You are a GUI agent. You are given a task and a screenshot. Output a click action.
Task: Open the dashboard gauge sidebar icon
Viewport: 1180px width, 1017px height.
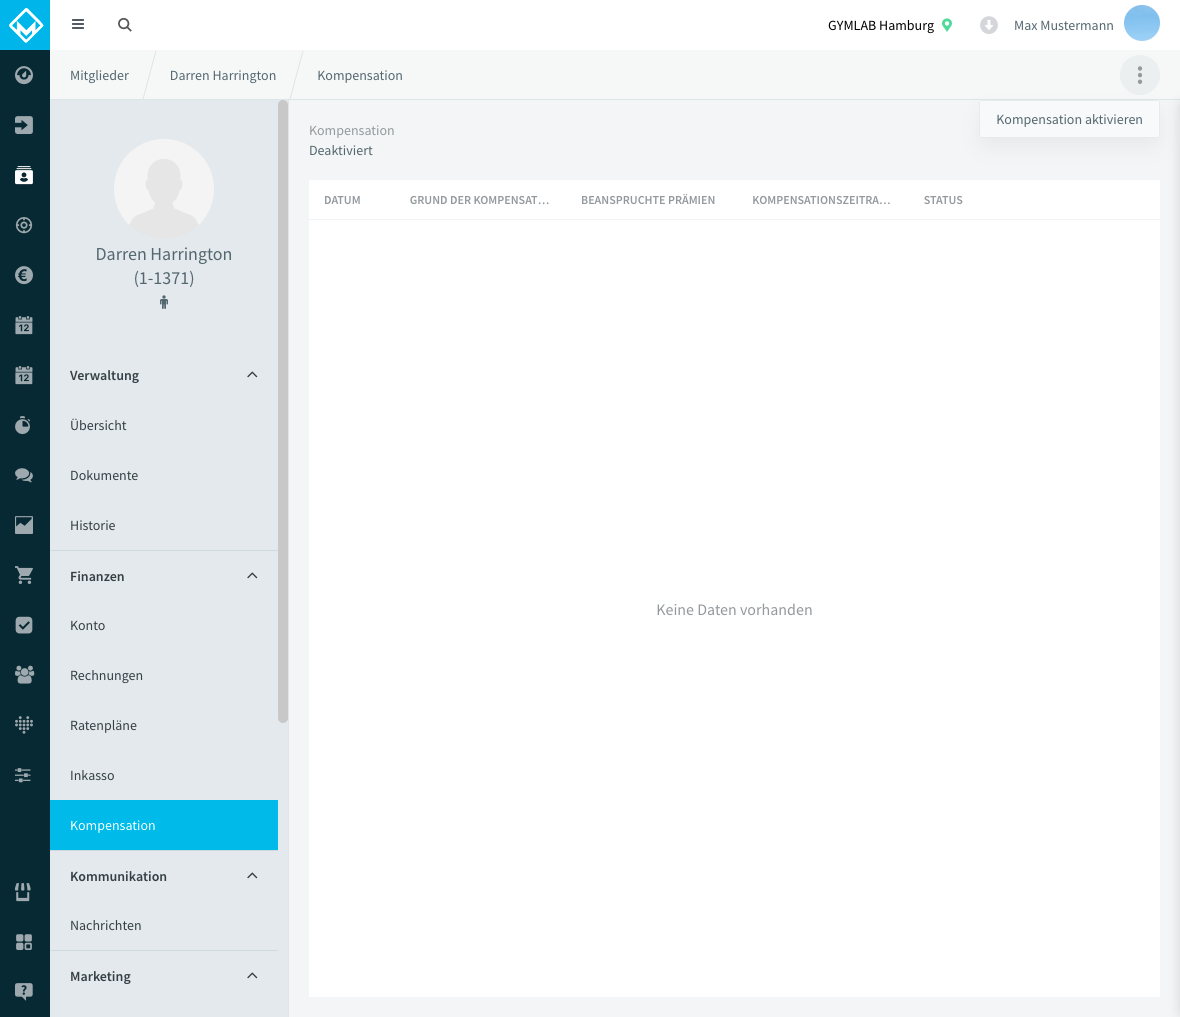click(24, 75)
